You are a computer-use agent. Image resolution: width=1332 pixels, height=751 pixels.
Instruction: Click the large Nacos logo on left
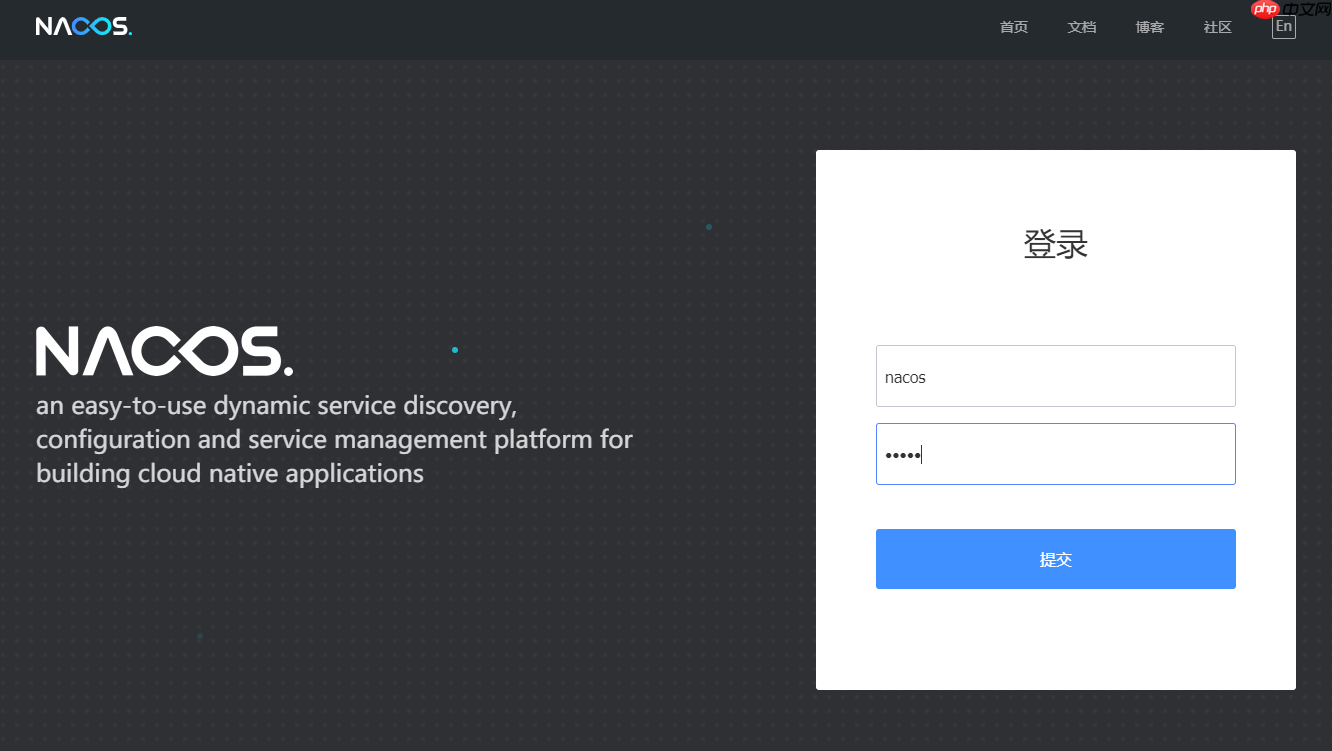click(165, 351)
